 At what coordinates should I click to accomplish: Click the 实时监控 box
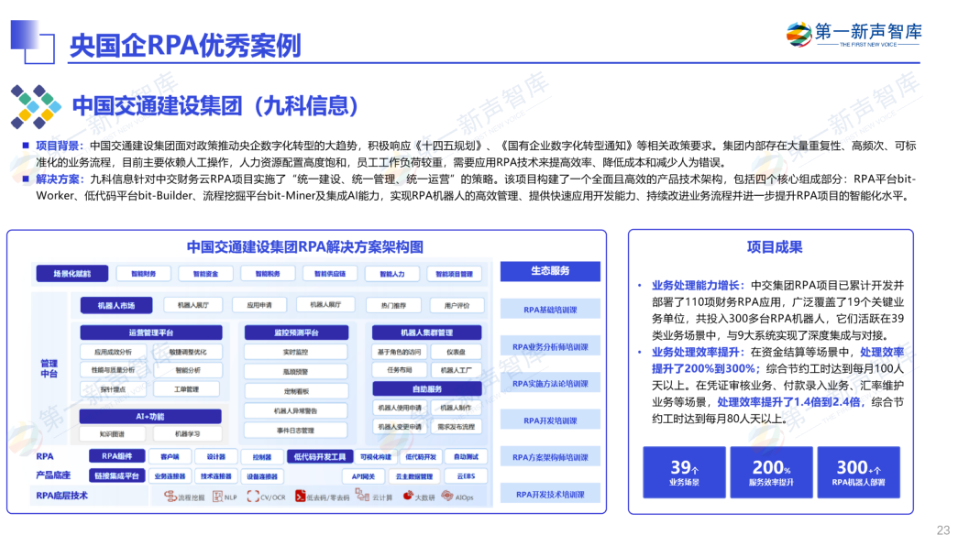(296, 352)
